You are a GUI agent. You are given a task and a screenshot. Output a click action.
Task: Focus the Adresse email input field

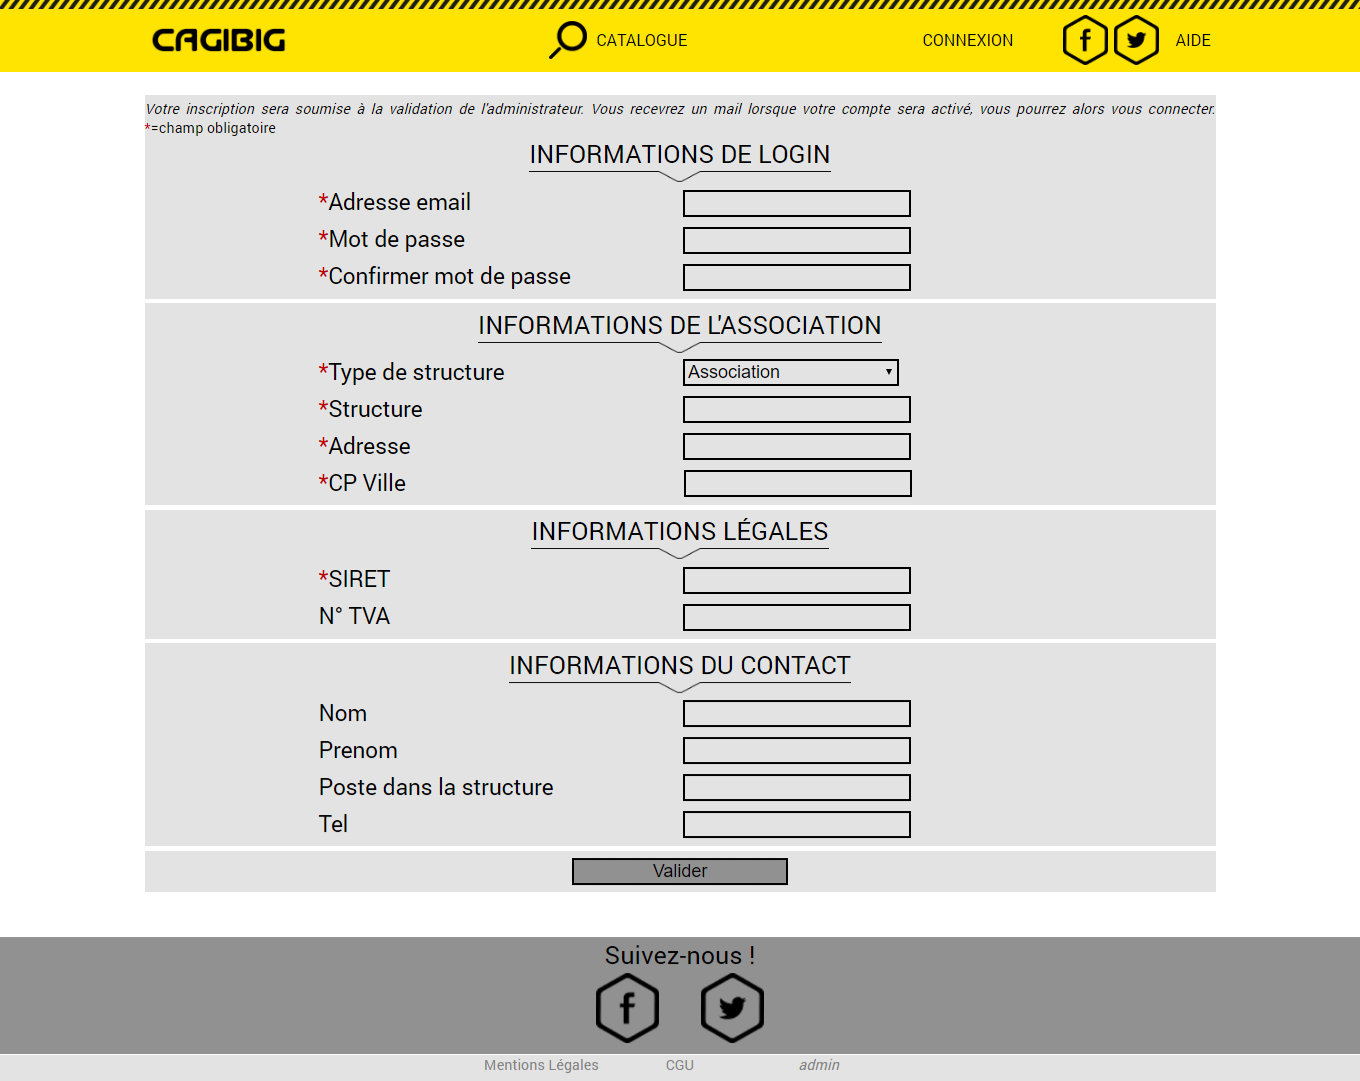click(x=797, y=203)
